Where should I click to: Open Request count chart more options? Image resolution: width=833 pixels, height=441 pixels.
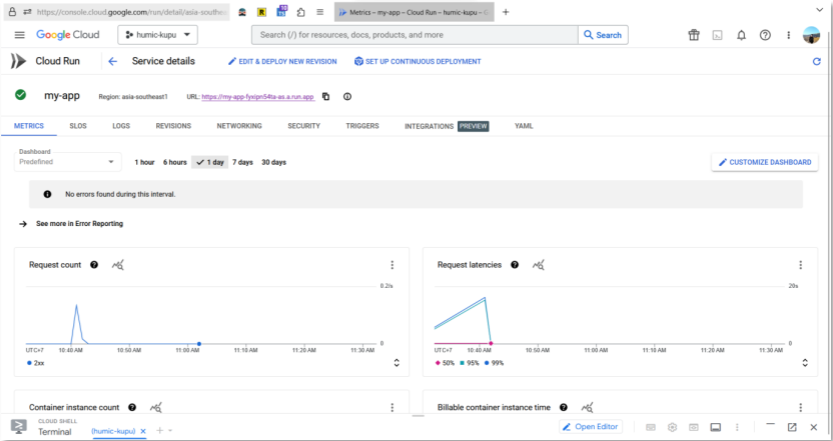click(392, 265)
